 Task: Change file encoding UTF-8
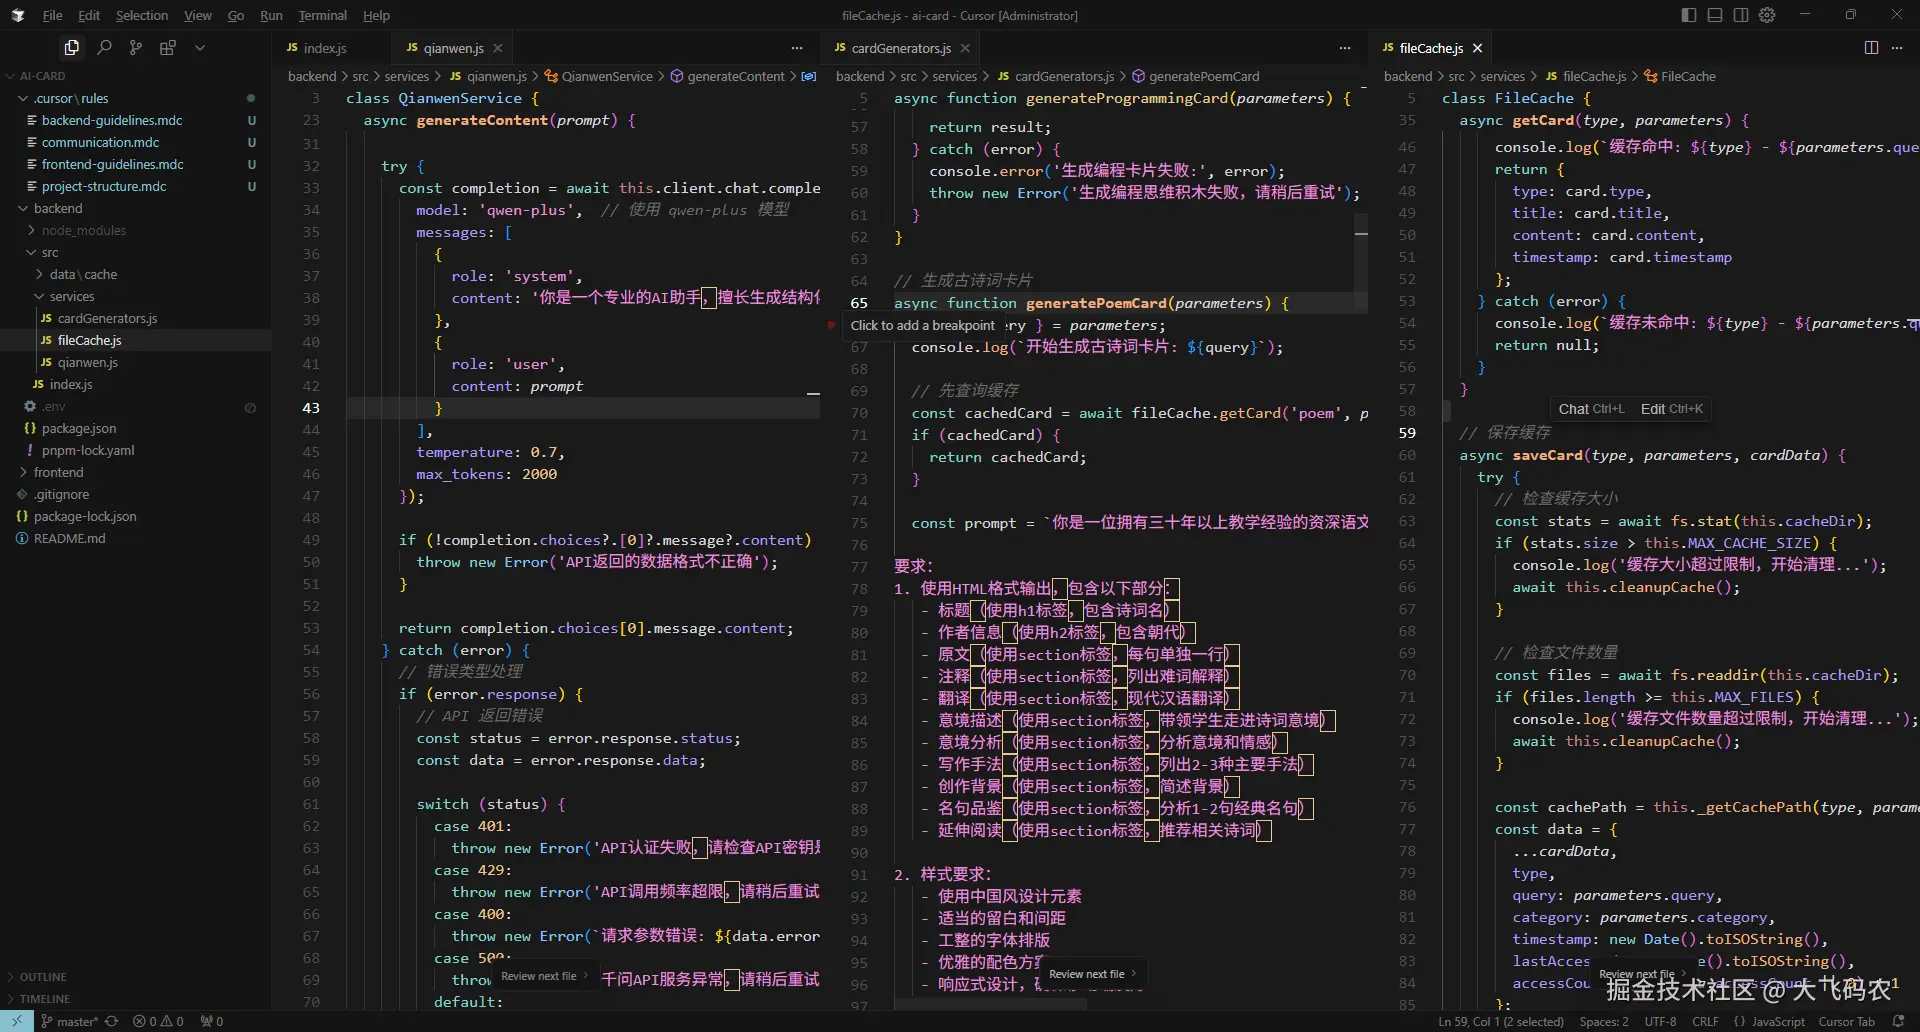[x=1660, y=1021]
